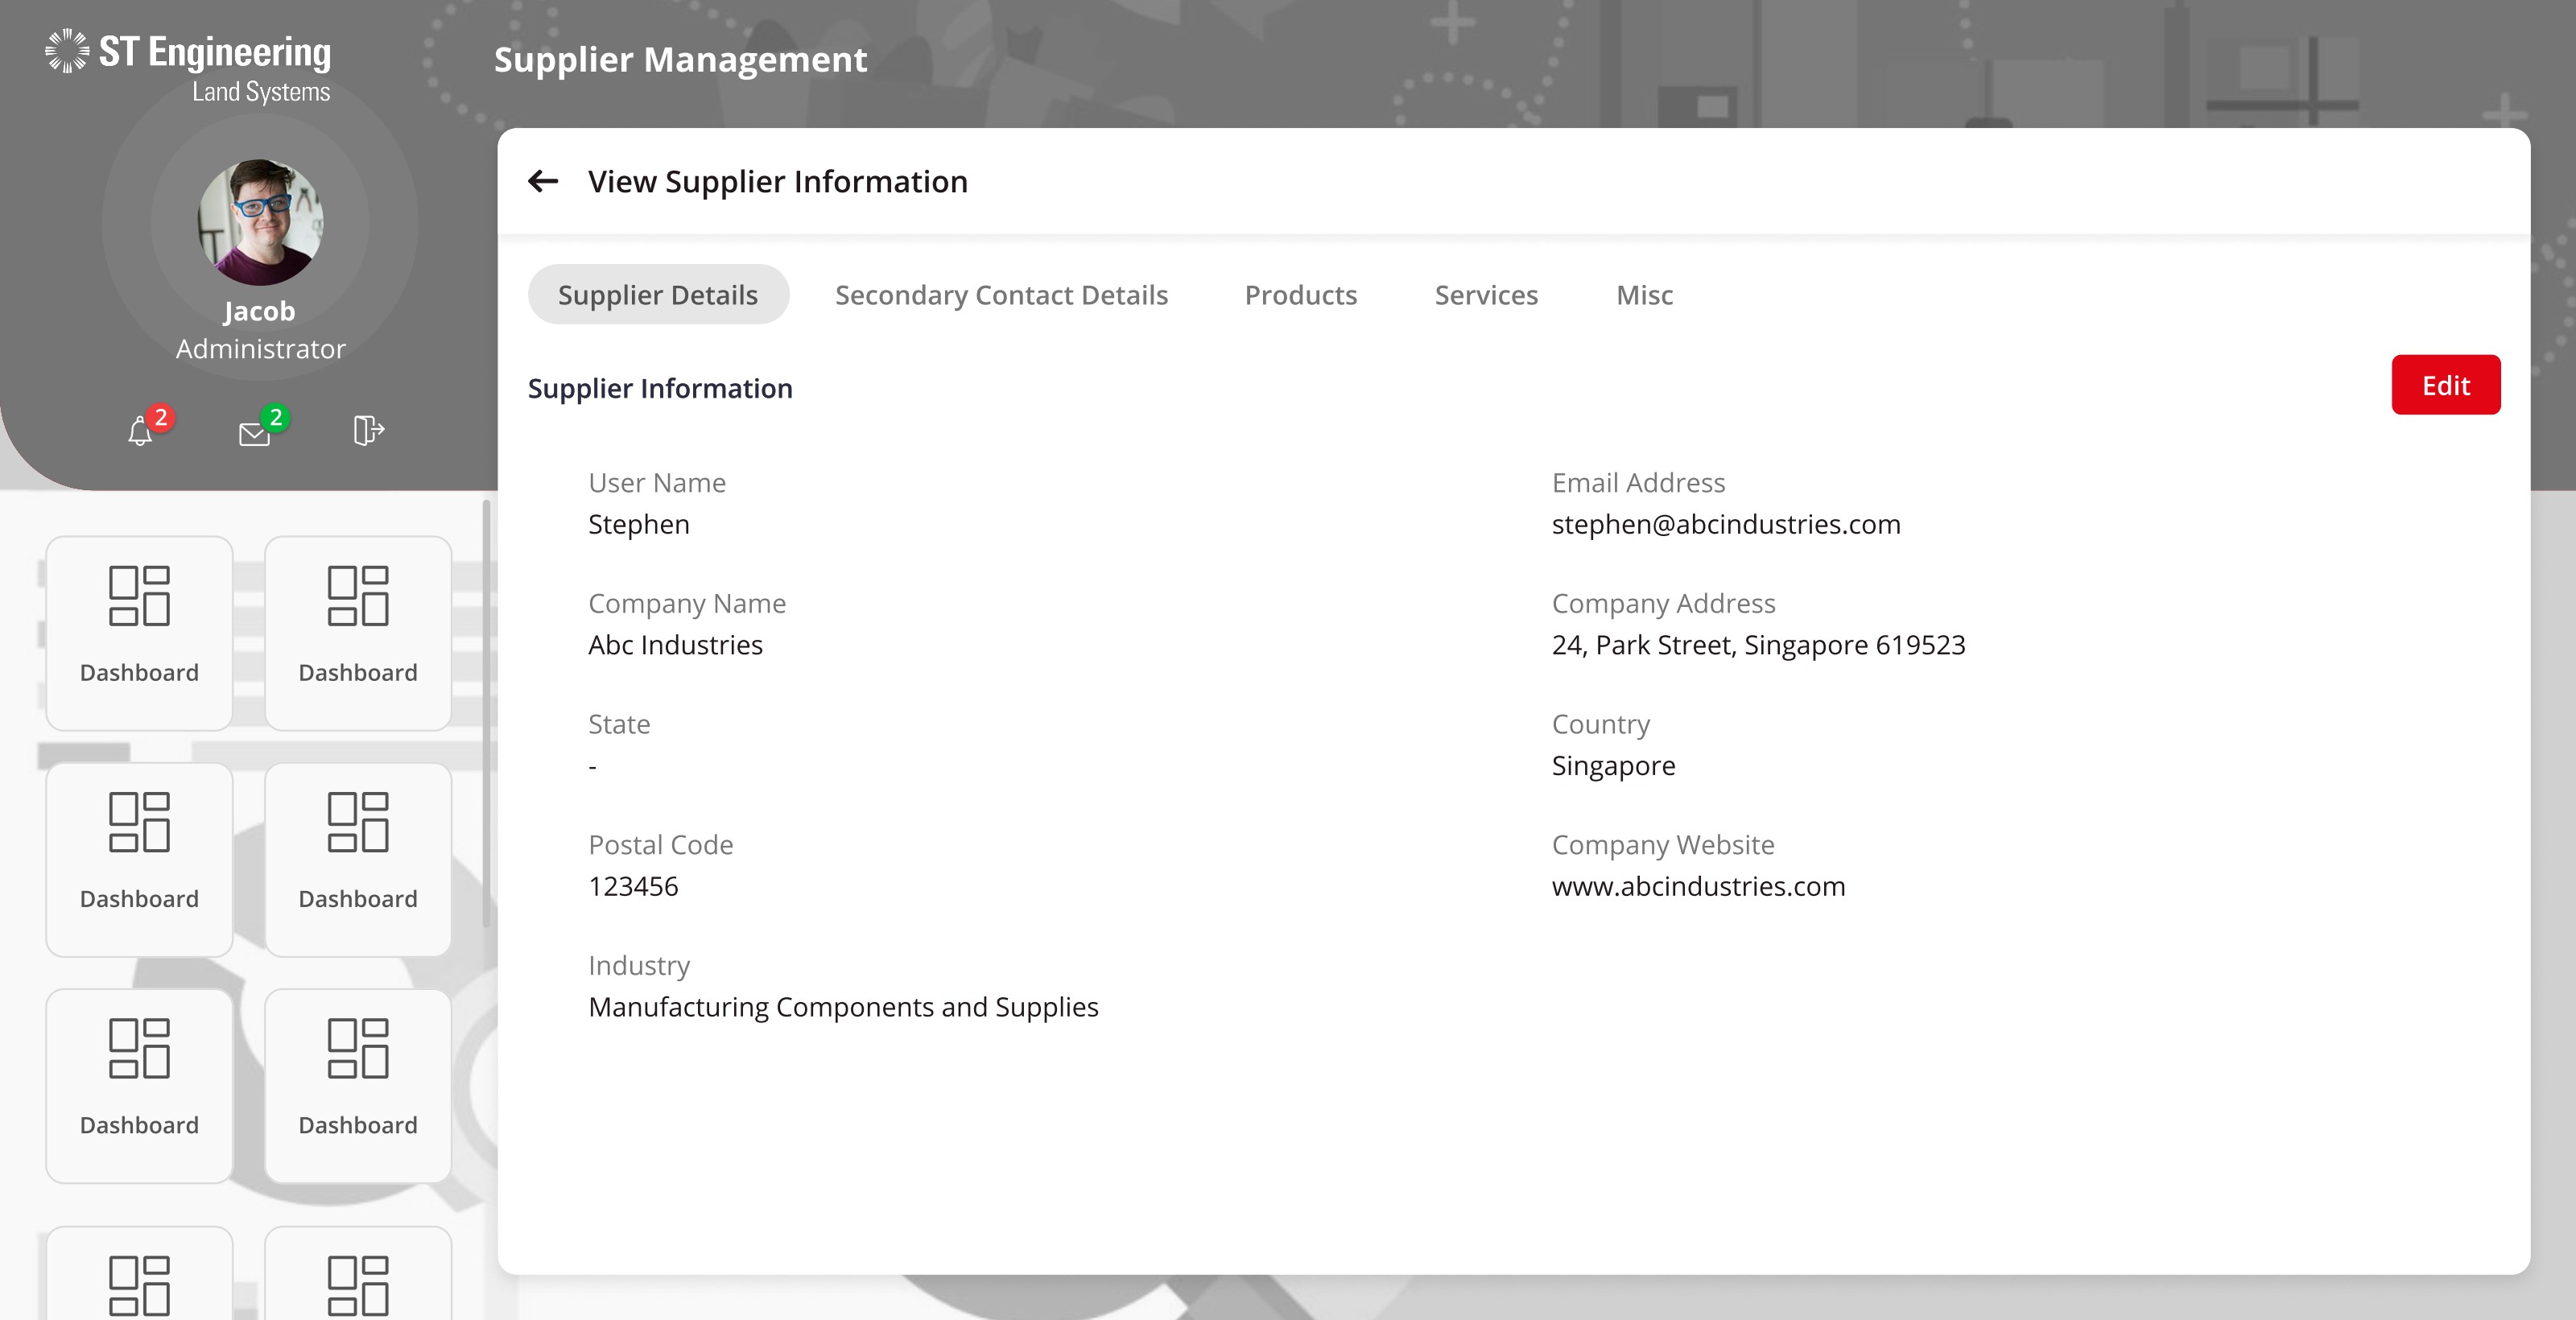The image size is (2576, 1320).
Task: Click the red Edit button
Action: [2446, 385]
